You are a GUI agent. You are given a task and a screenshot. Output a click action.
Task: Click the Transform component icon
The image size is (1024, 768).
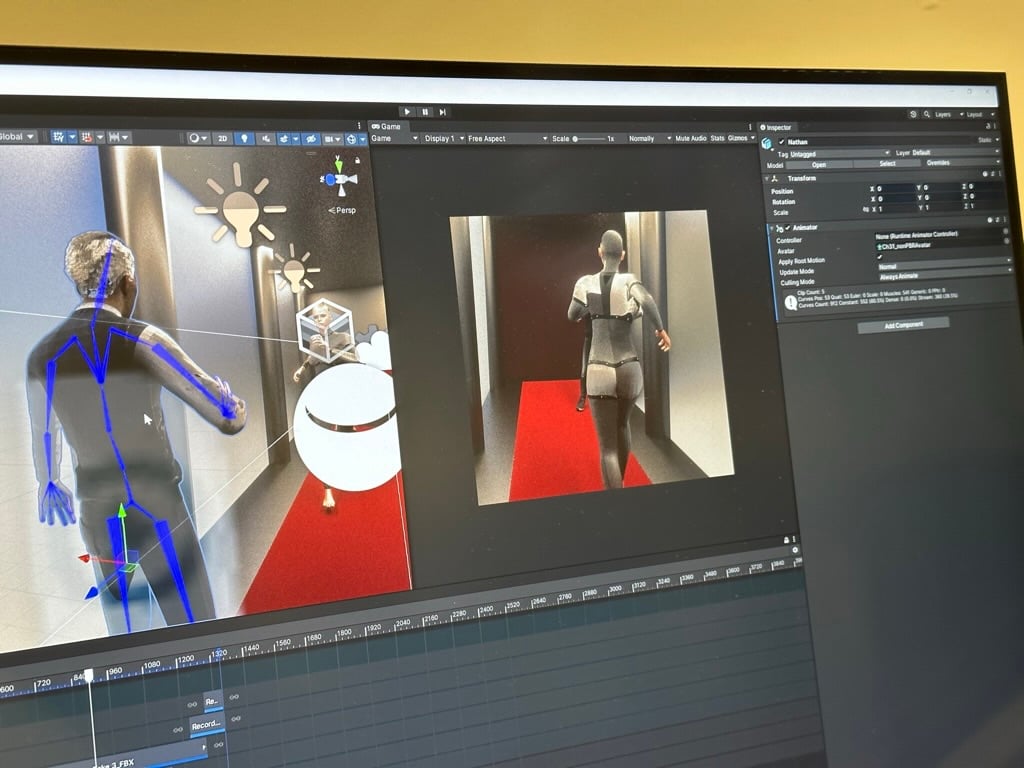[773, 178]
